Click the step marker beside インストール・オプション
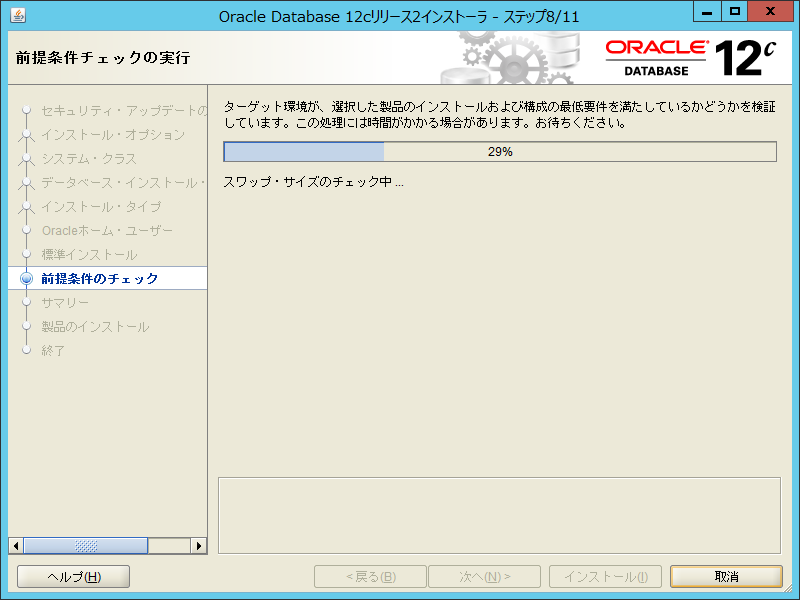Screen dimensions: 800x600 pyautogui.click(x=26, y=135)
